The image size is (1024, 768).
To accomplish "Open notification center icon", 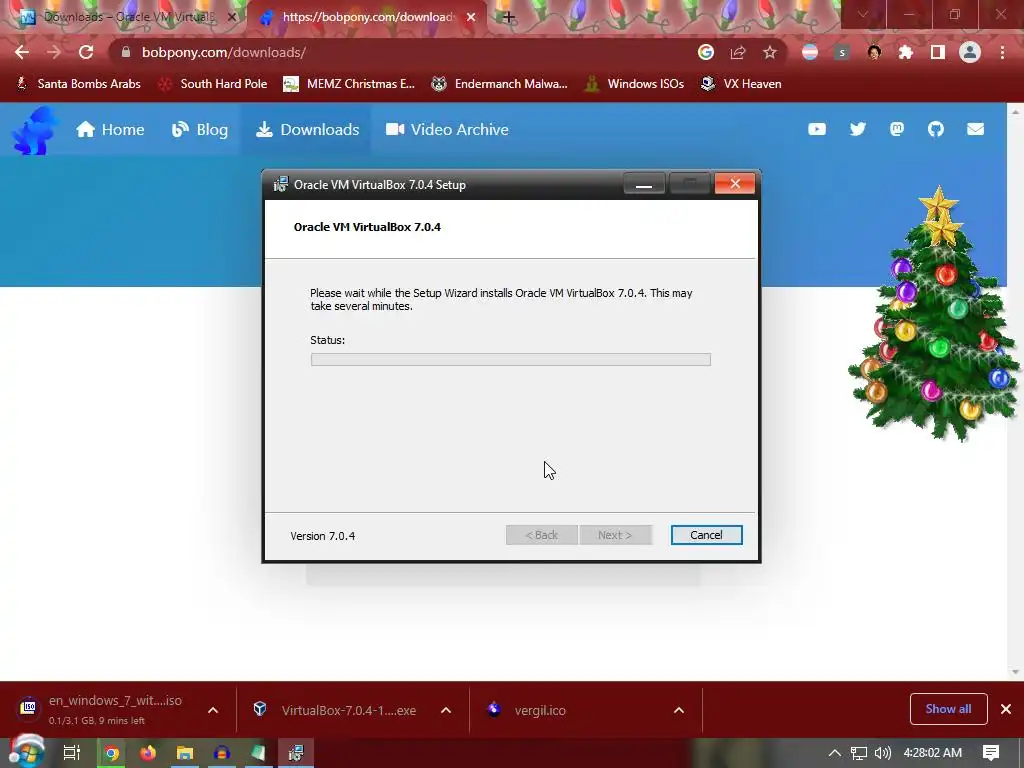I will pos(991,753).
